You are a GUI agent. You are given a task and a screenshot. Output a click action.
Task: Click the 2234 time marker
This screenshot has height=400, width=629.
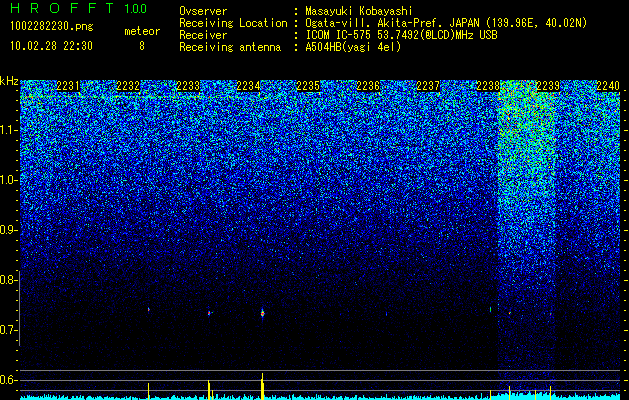pyautogui.click(x=248, y=86)
